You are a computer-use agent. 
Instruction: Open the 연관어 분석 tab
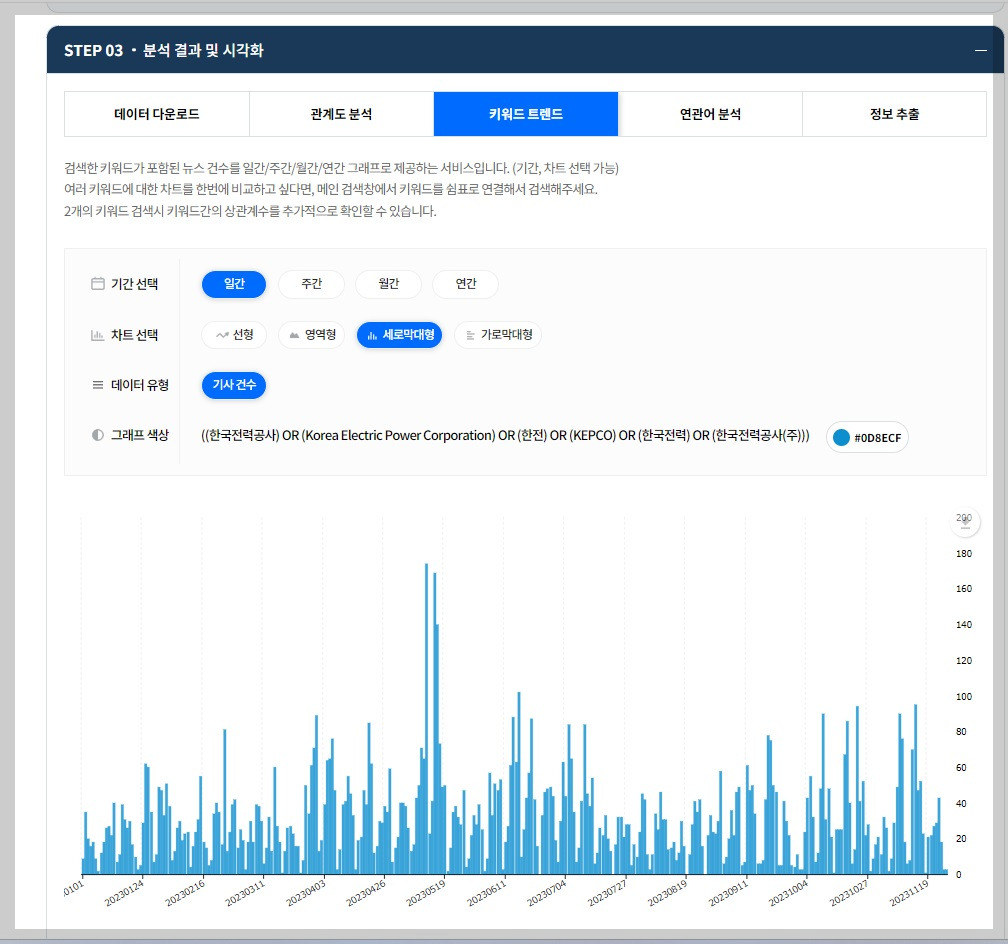click(x=710, y=114)
